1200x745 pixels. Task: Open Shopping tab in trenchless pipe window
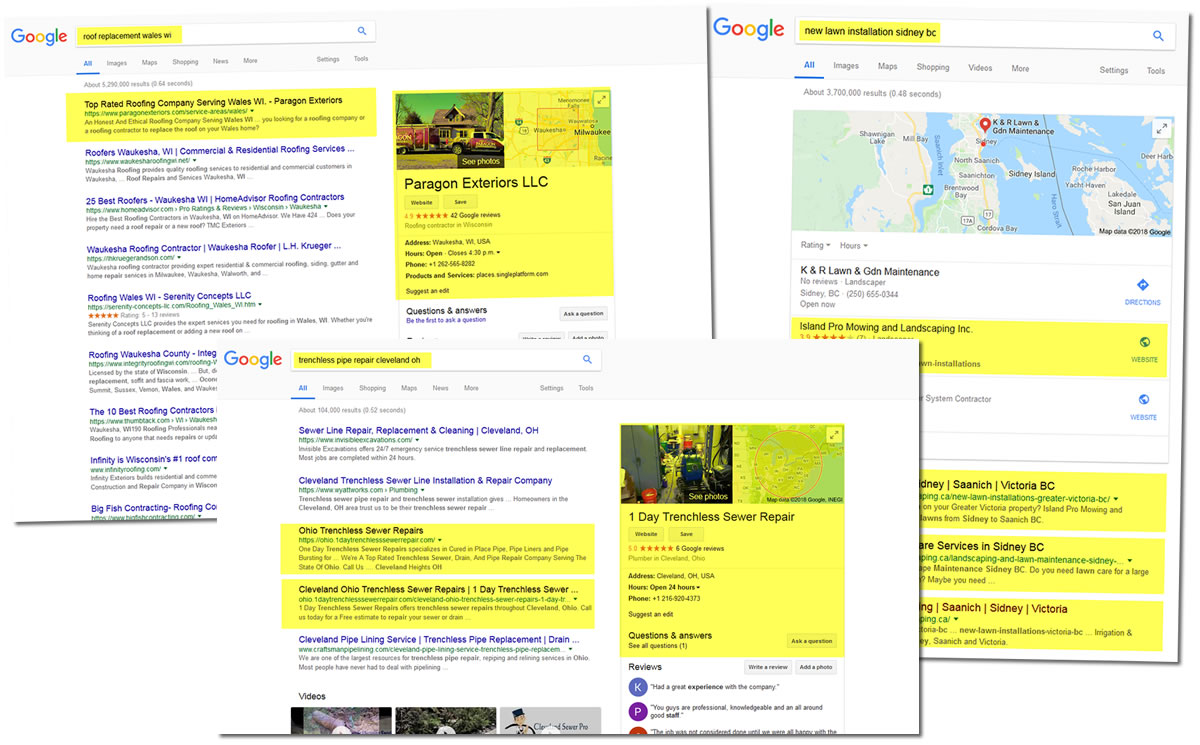pos(372,388)
